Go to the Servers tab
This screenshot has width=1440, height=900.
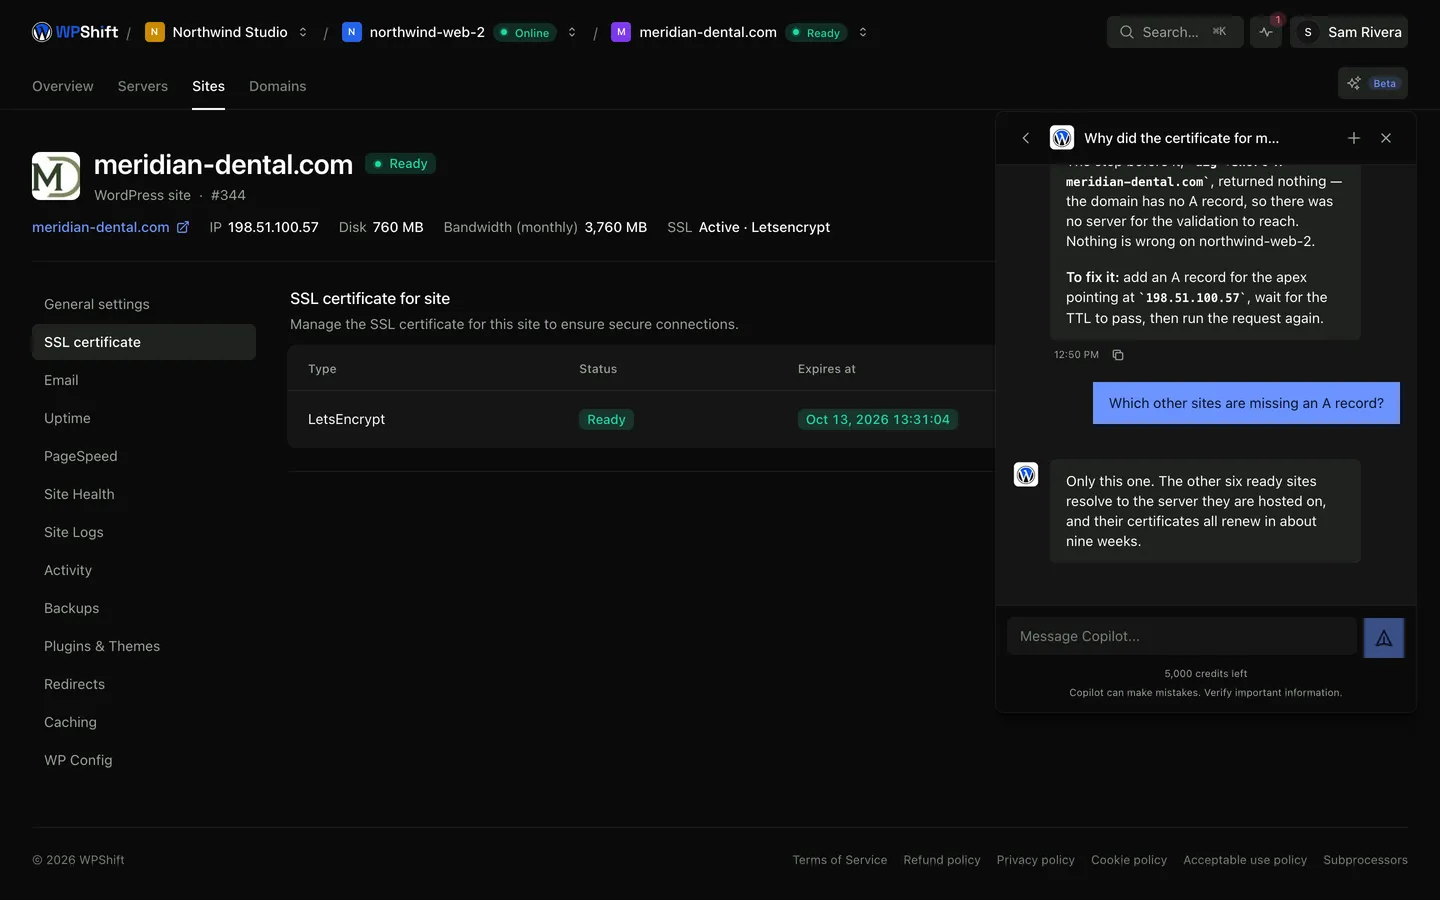143,86
